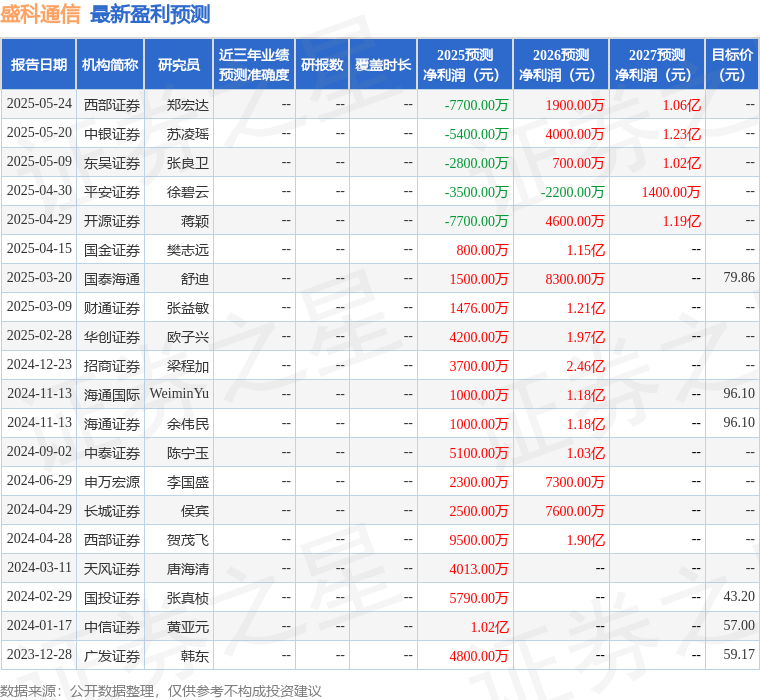The image size is (760, 700).
Task: Click the 2027预测净利润 column header
Action: [x=657, y=64]
